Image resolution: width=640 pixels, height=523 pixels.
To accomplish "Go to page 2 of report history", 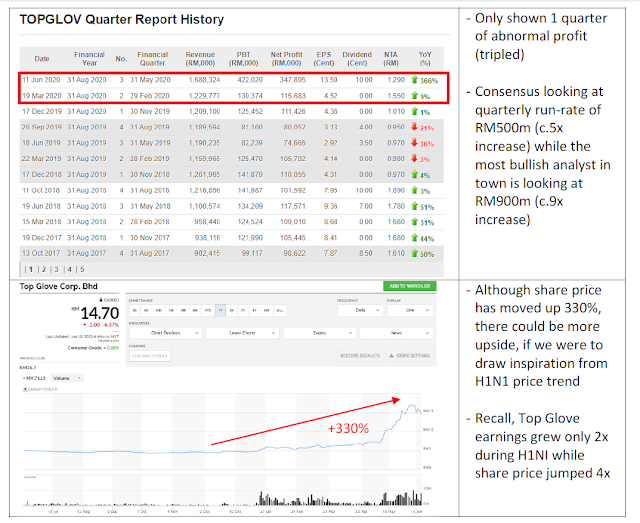I will [x=44, y=269].
